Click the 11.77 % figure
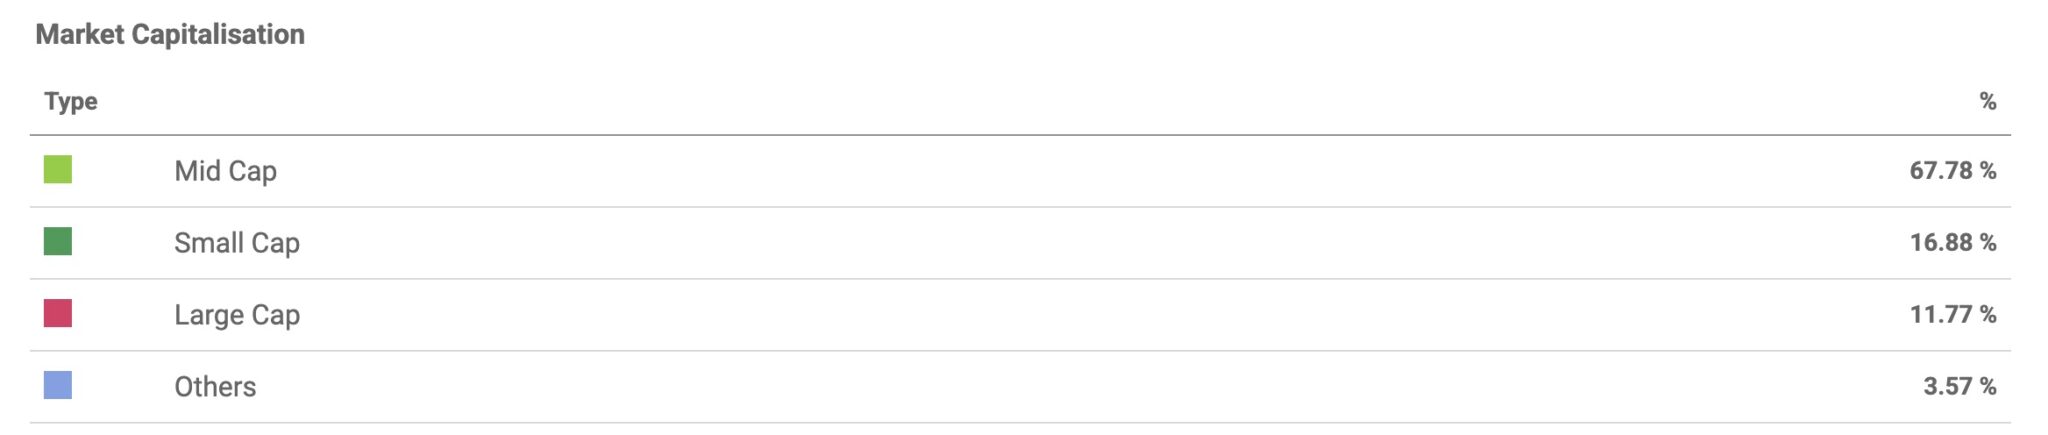This screenshot has height=435, width=2048. [x=1953, y=315]
